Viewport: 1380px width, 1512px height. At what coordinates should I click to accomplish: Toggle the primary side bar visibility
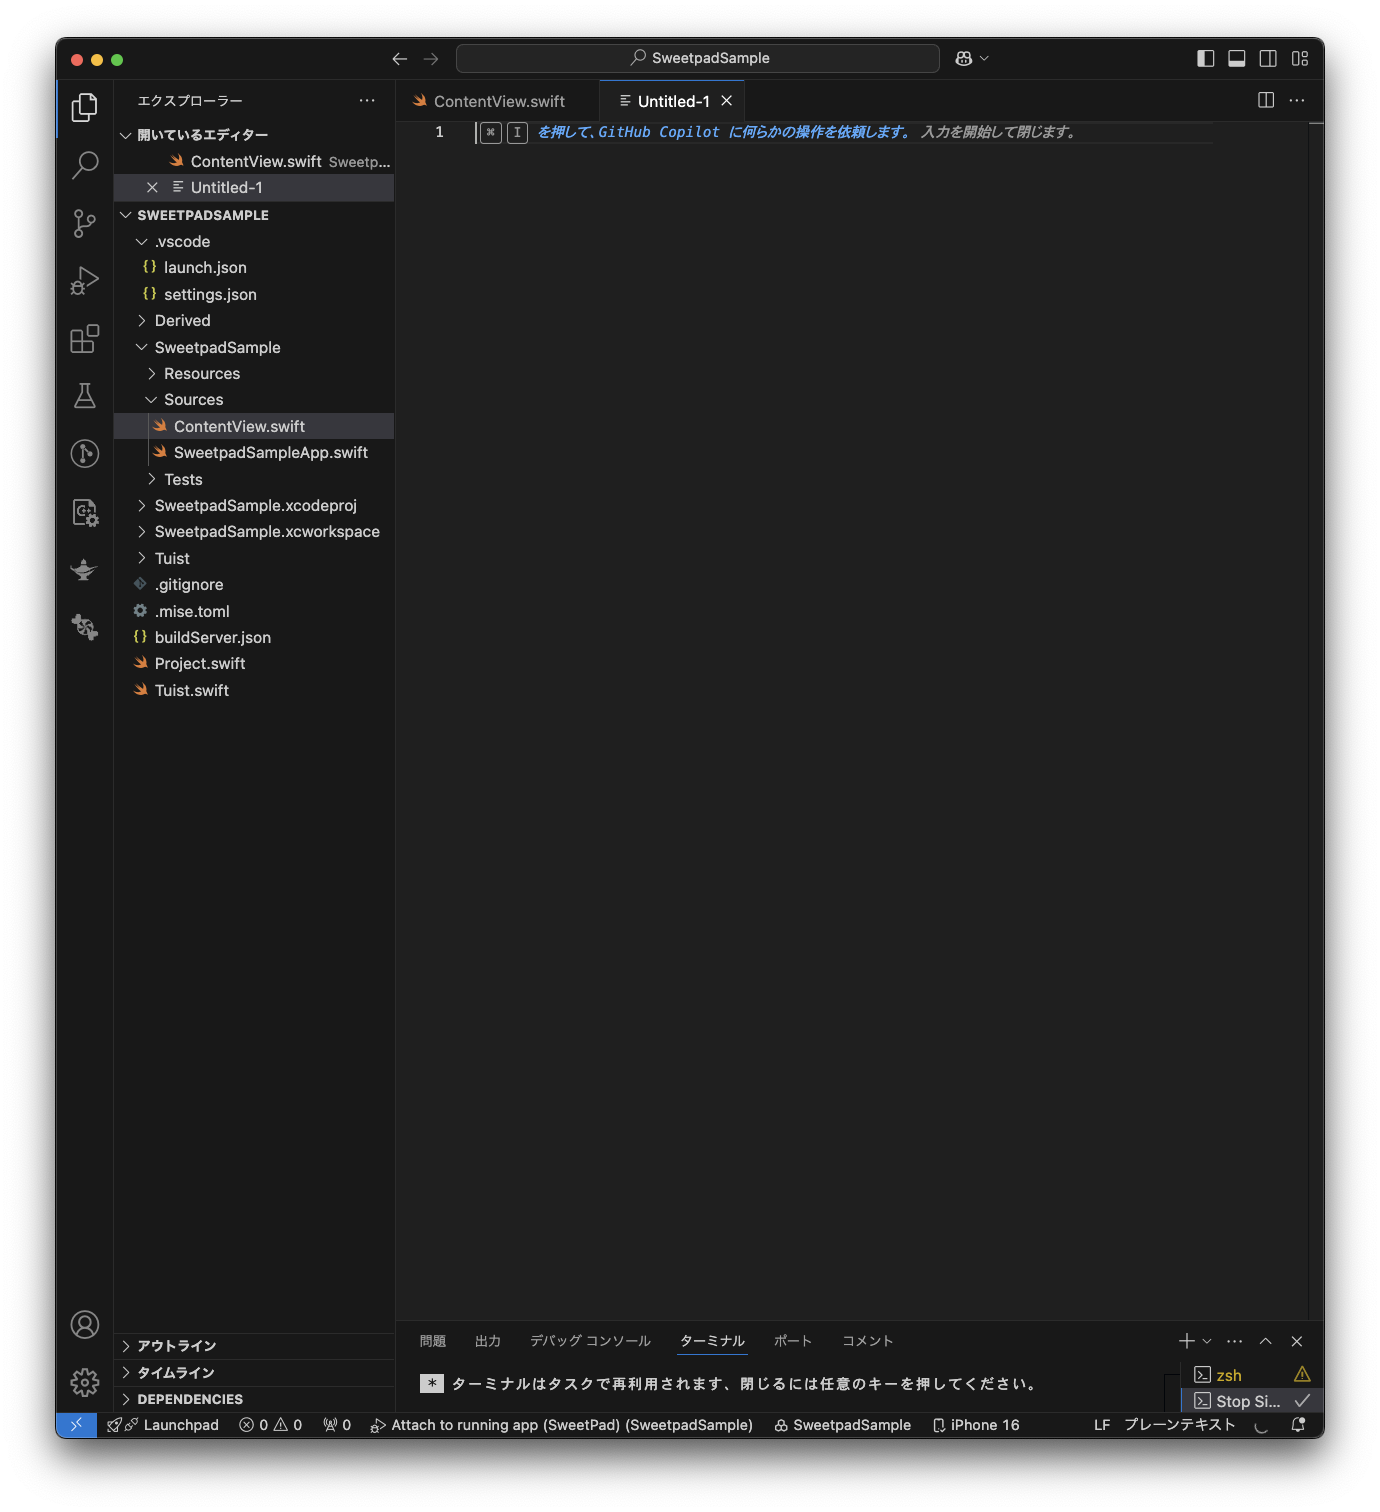click(1204, 58)
